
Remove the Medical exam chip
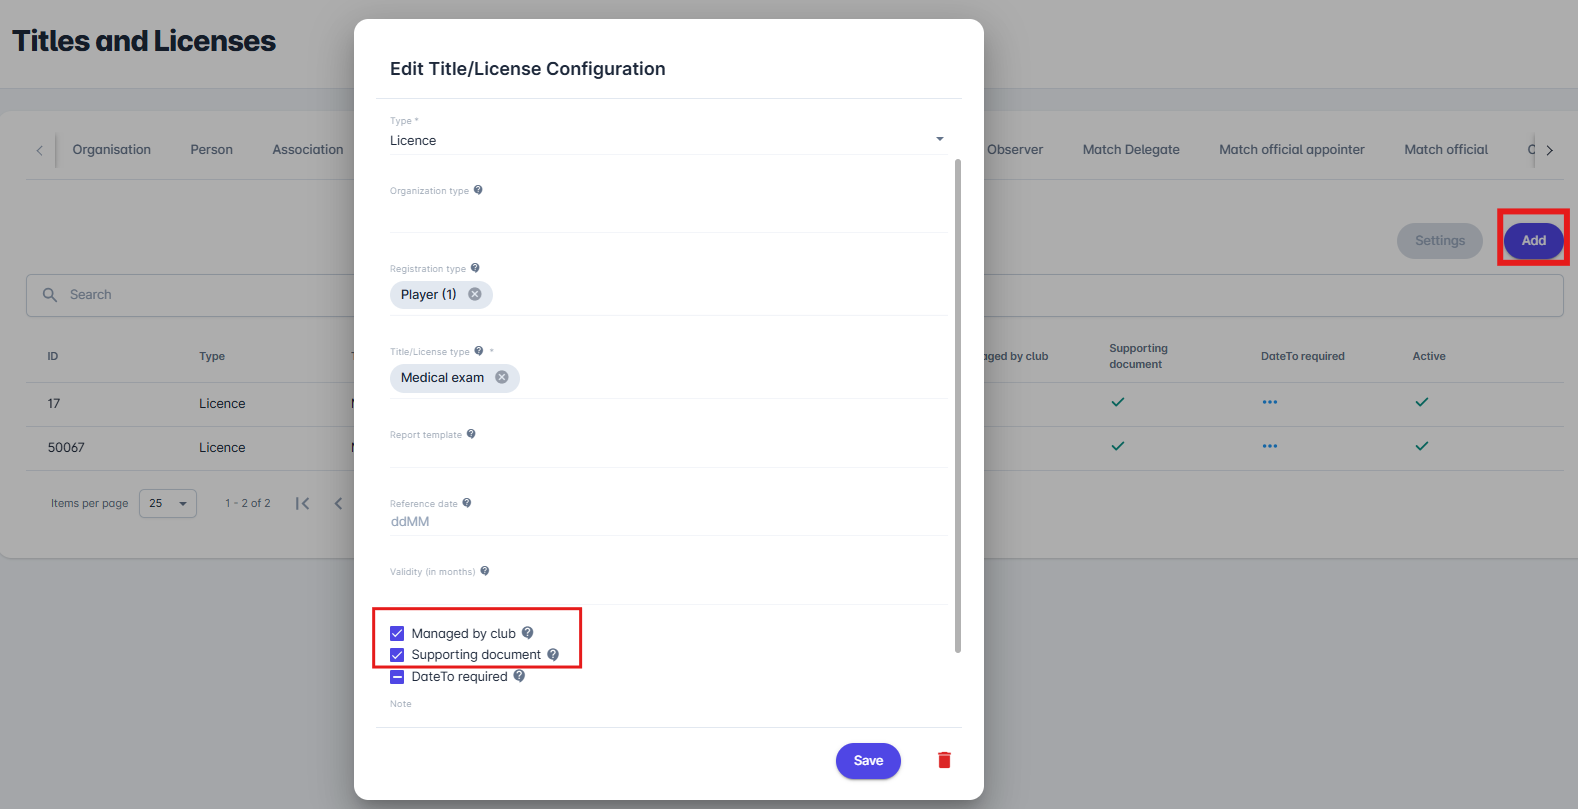(x=502, y=377)
